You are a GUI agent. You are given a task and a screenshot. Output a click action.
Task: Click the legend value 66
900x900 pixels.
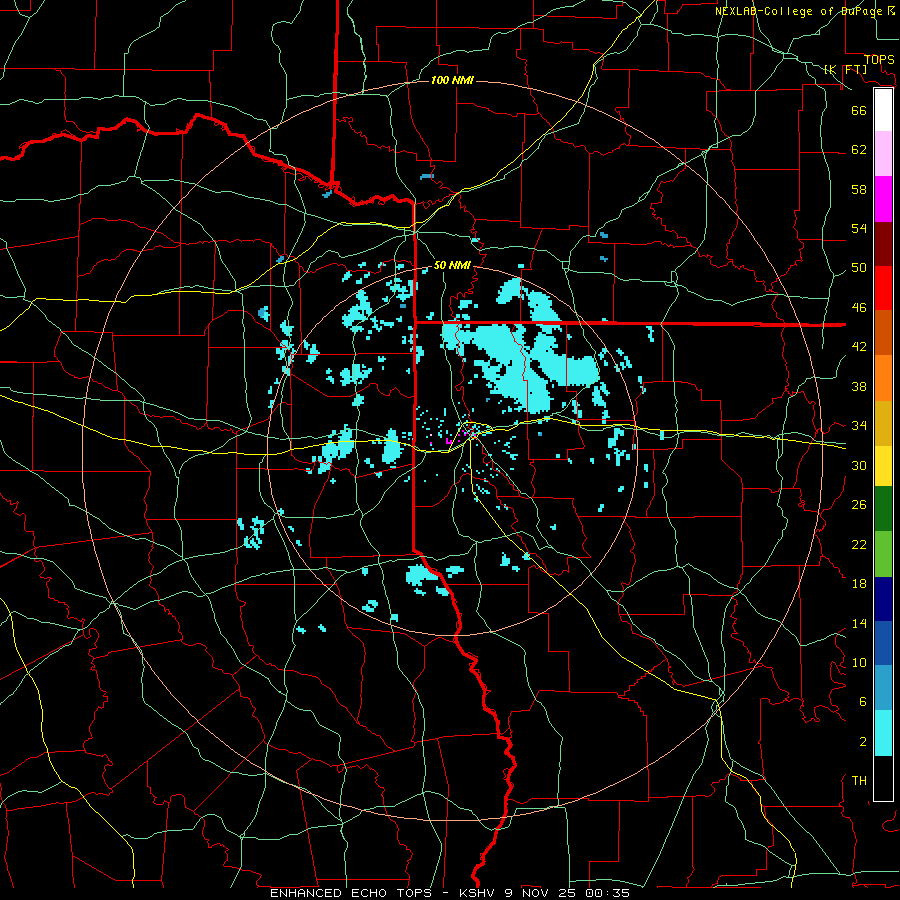point(859,110)
